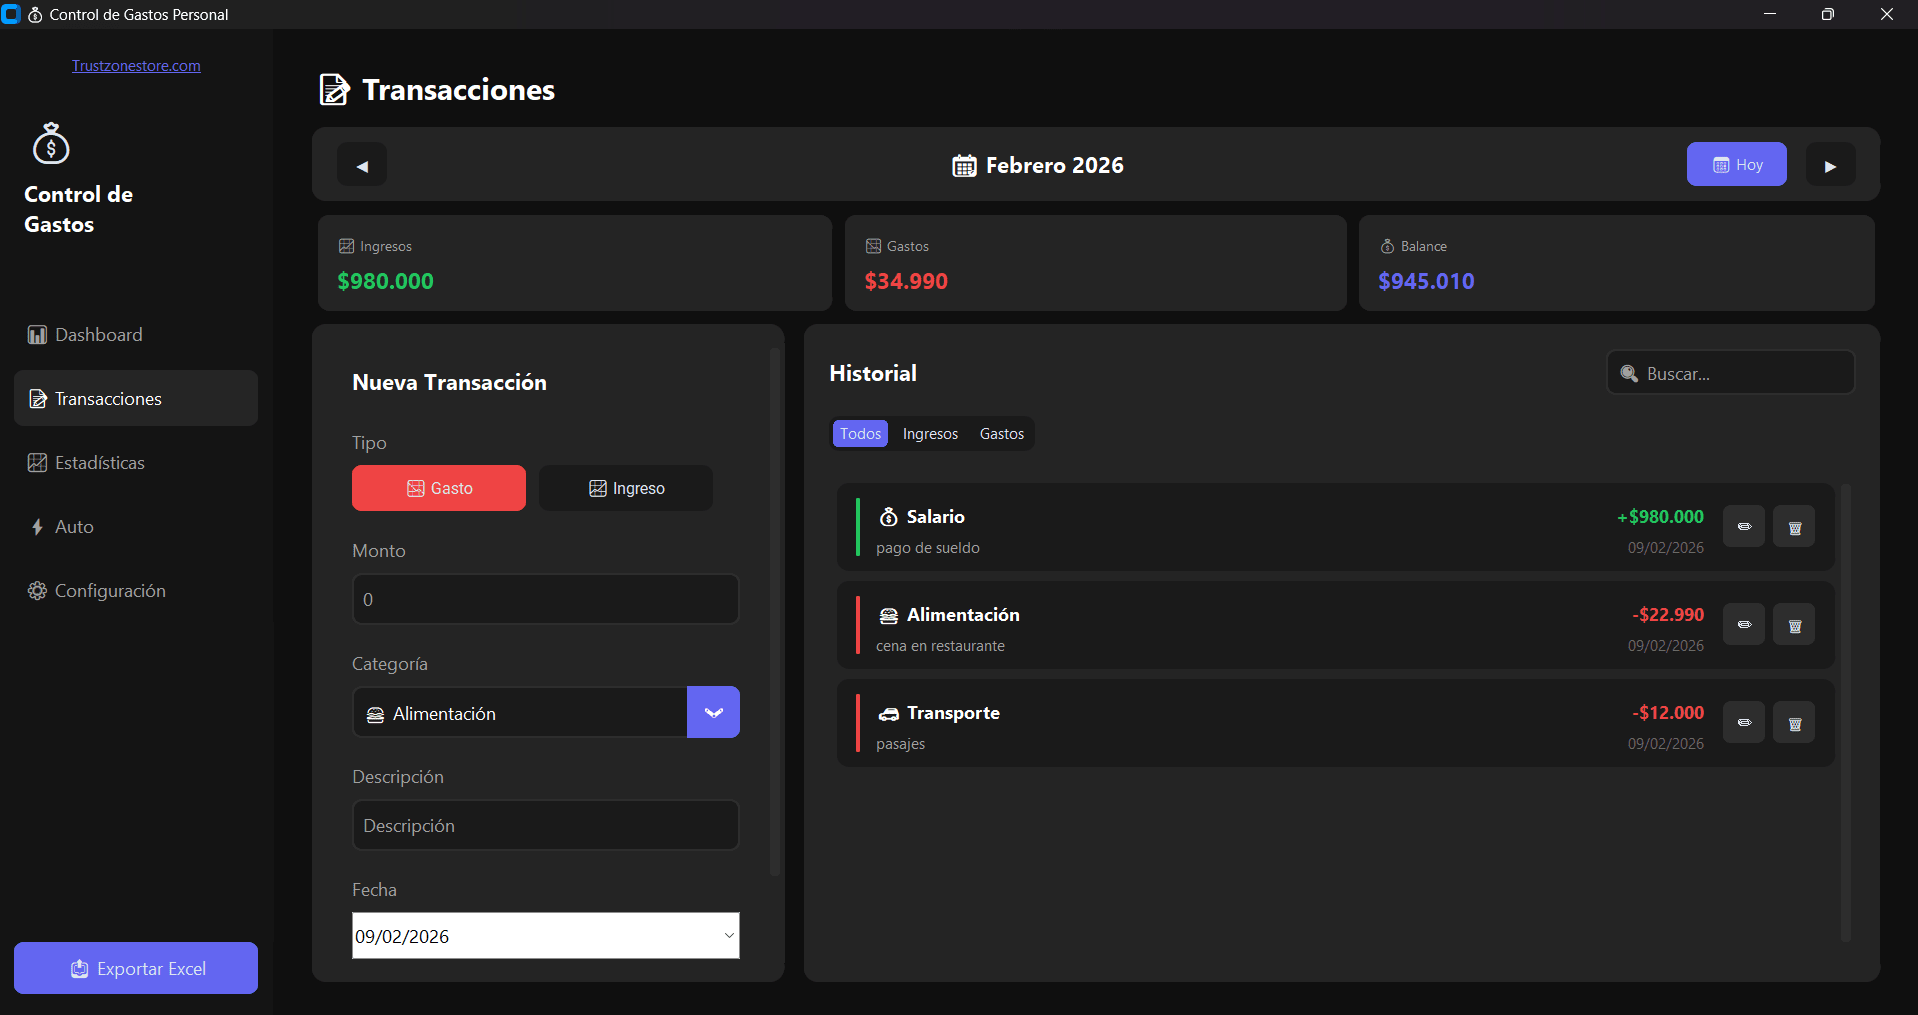Select the Transacciones menu item
1918x1015 pixels.
tap(107, 398)
